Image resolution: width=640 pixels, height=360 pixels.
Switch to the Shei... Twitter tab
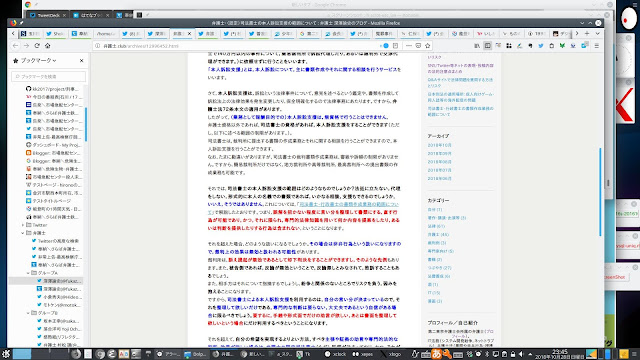tap(55, 33)
